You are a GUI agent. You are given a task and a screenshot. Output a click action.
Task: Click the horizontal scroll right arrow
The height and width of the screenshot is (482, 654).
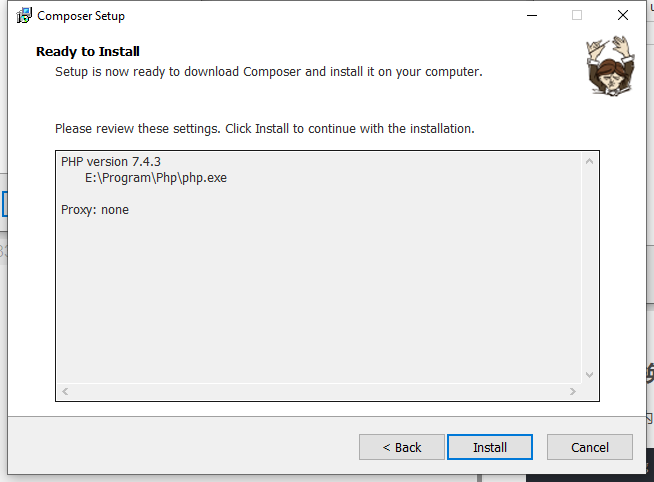[x=572, y=391]
